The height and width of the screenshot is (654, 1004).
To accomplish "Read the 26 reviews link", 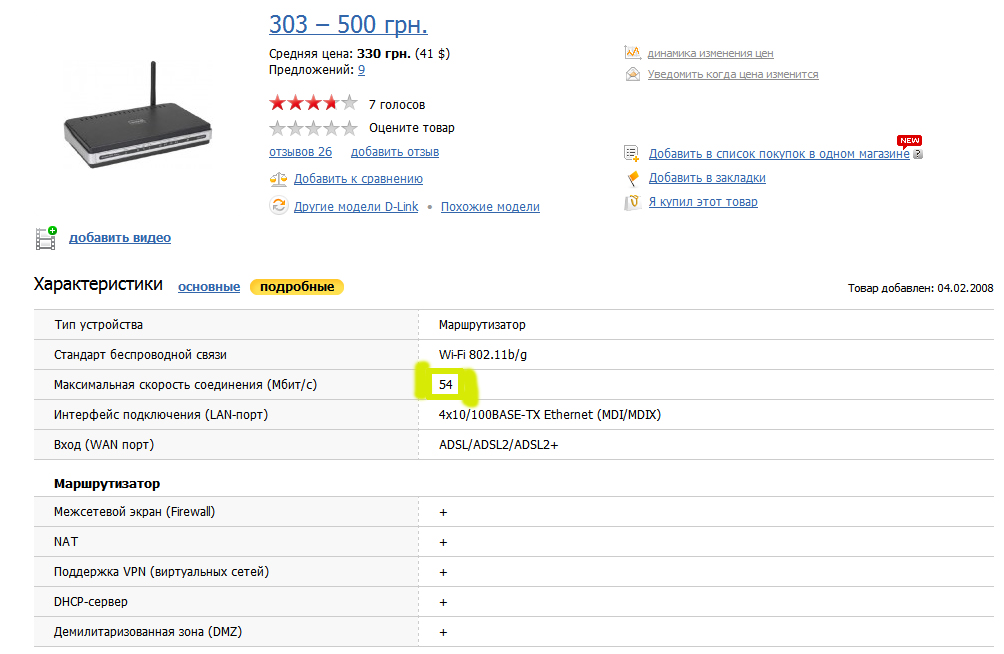I will [300, 152].
